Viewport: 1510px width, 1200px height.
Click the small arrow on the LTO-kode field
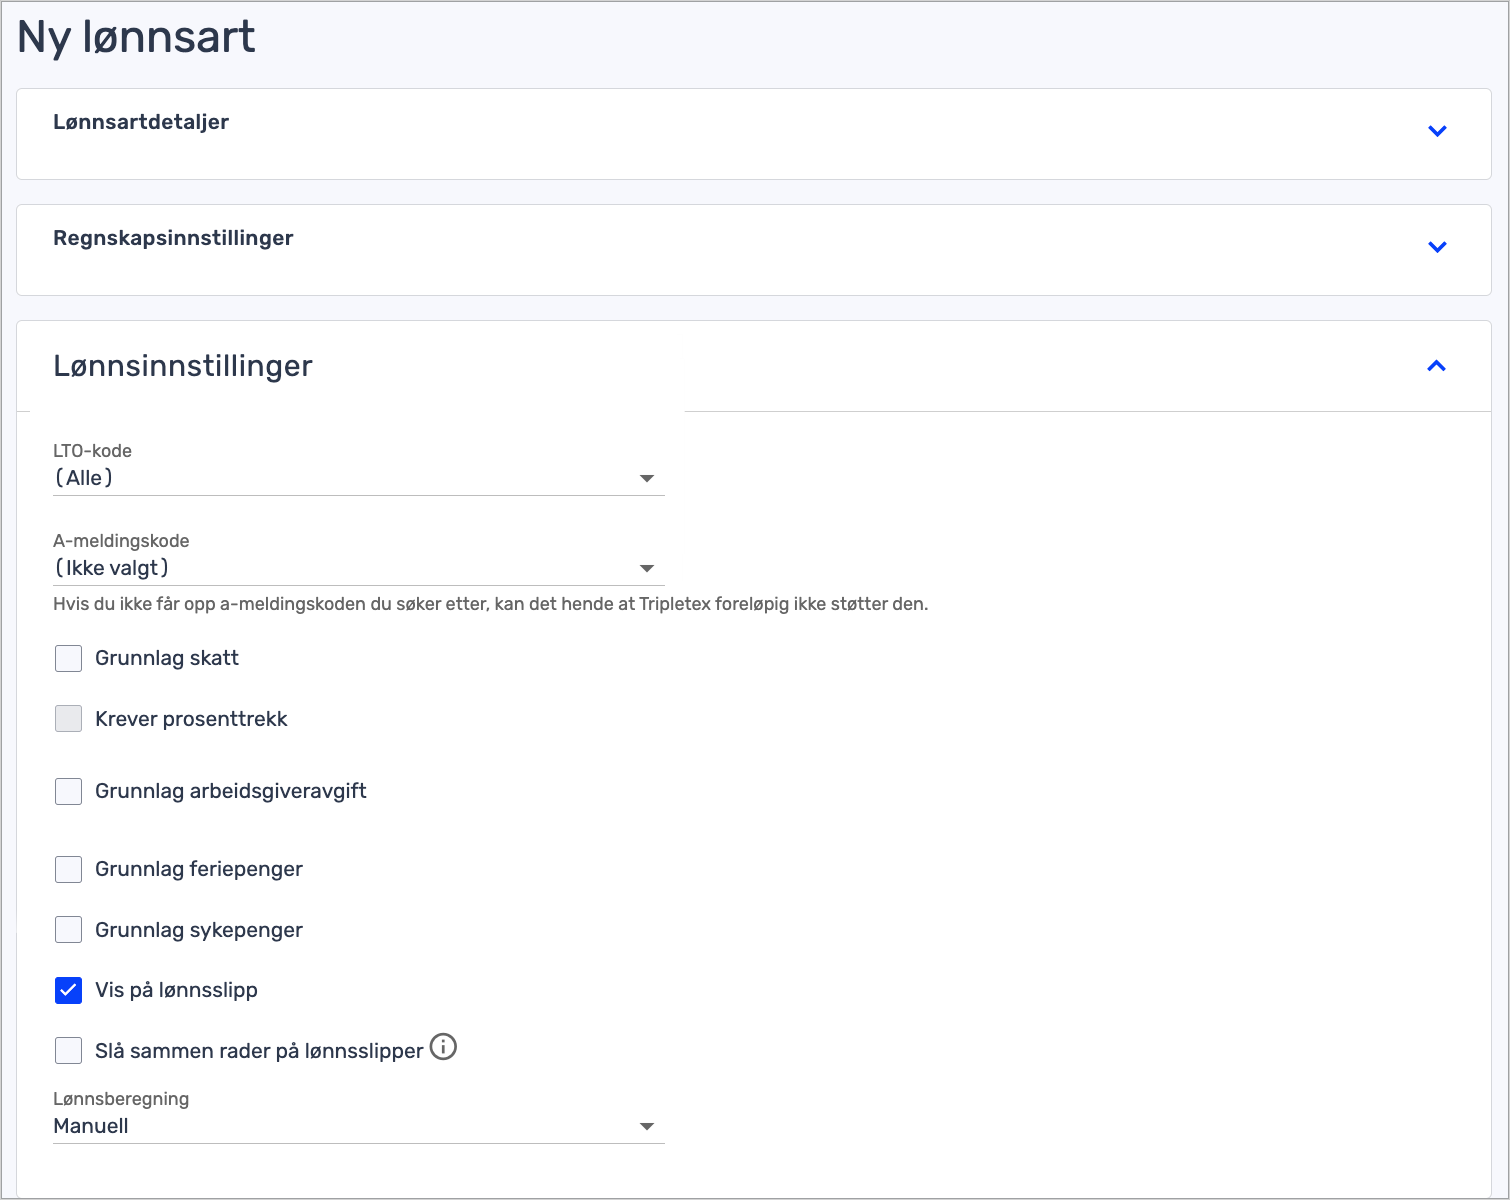pyautogui.click(x=647, y=479)
